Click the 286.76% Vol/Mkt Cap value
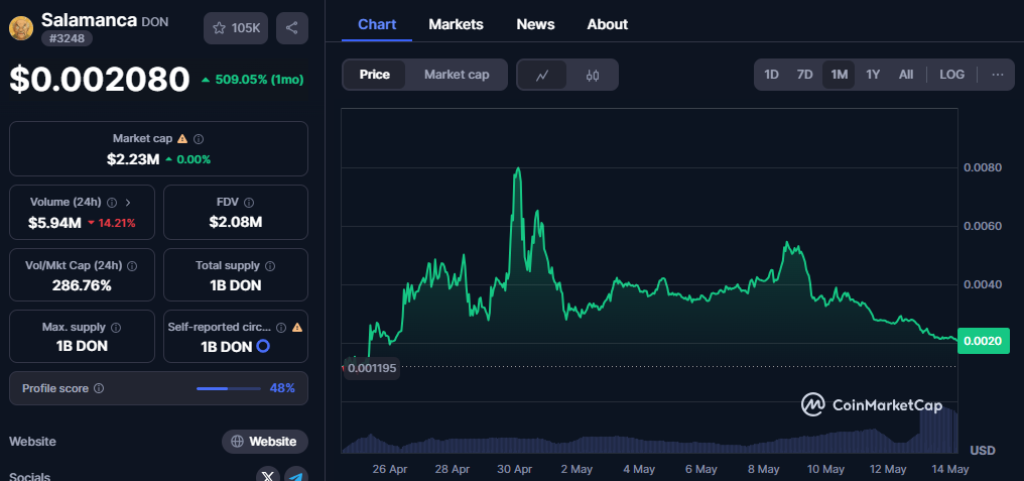This screenshot has height=481, width=1024. (x=82, y=286)
